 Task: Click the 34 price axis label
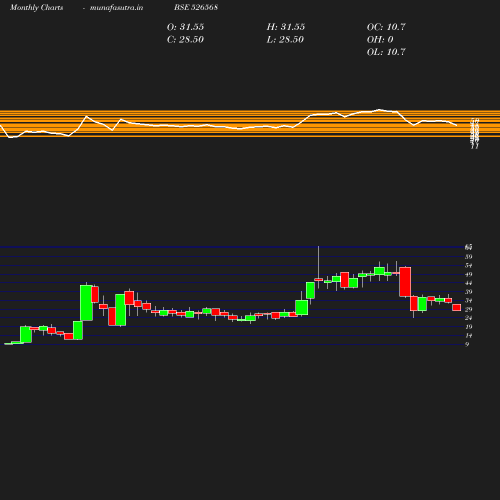click(469, 300)
